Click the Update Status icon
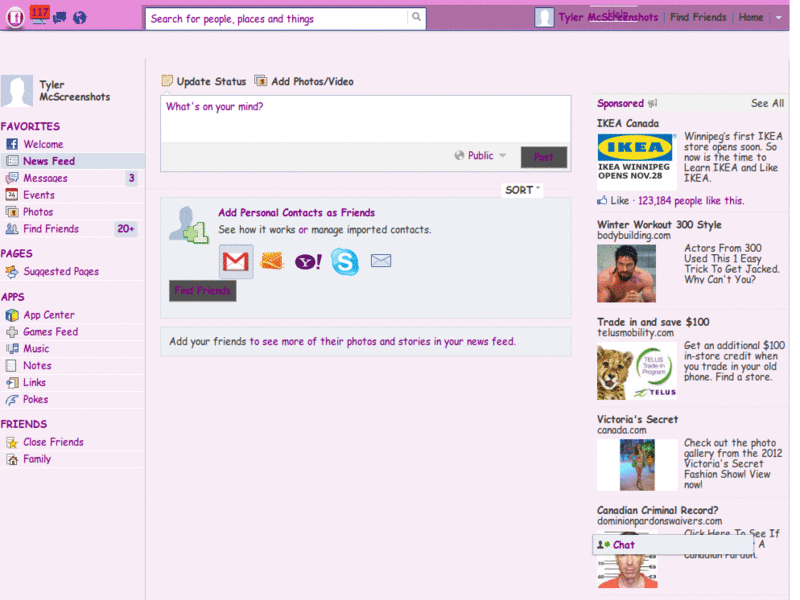The width and height of the screenshot is (800, 600). click(x=167, y=81)
